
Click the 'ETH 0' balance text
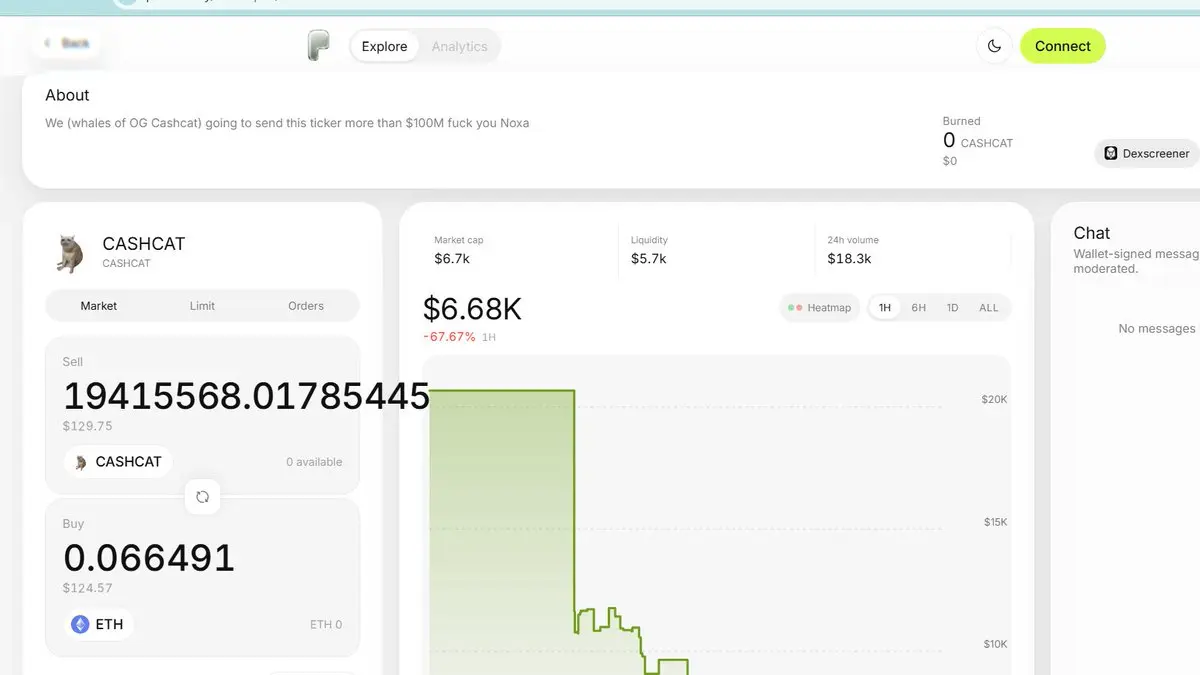(326, 624)
